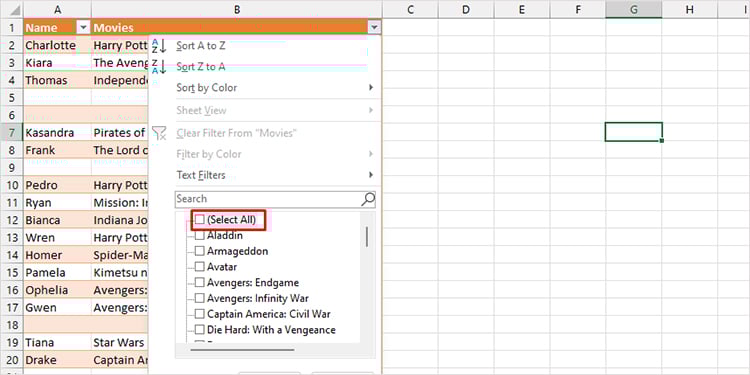The image size is (750, 375).
Task: Click the Sort Z to A icon
Action: click(158, 66)
